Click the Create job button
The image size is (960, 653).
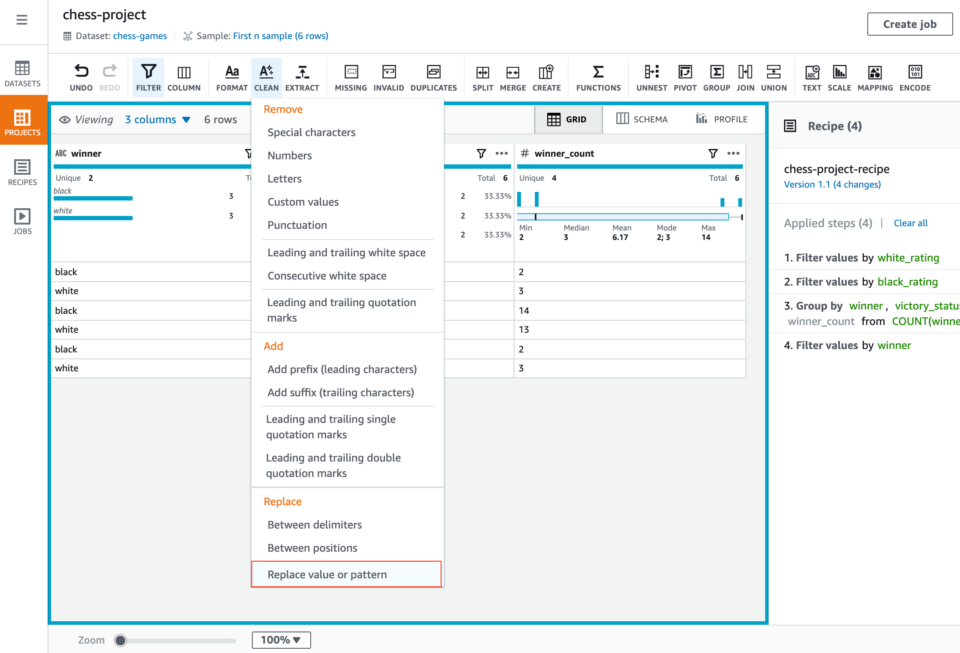pyautogui.click(x=909, y=24)
